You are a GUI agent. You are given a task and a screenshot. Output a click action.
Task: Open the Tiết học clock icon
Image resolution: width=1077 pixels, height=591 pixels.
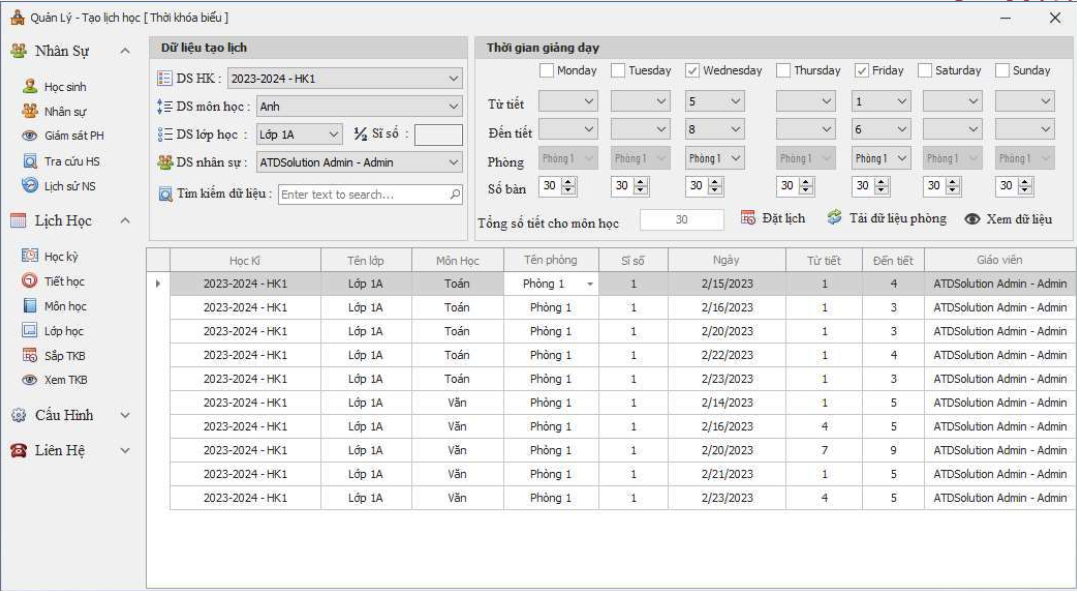tap(30, 282)
